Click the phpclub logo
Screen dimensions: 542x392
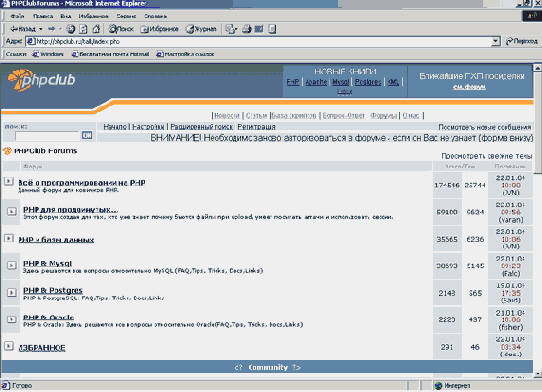pos(41,80)
